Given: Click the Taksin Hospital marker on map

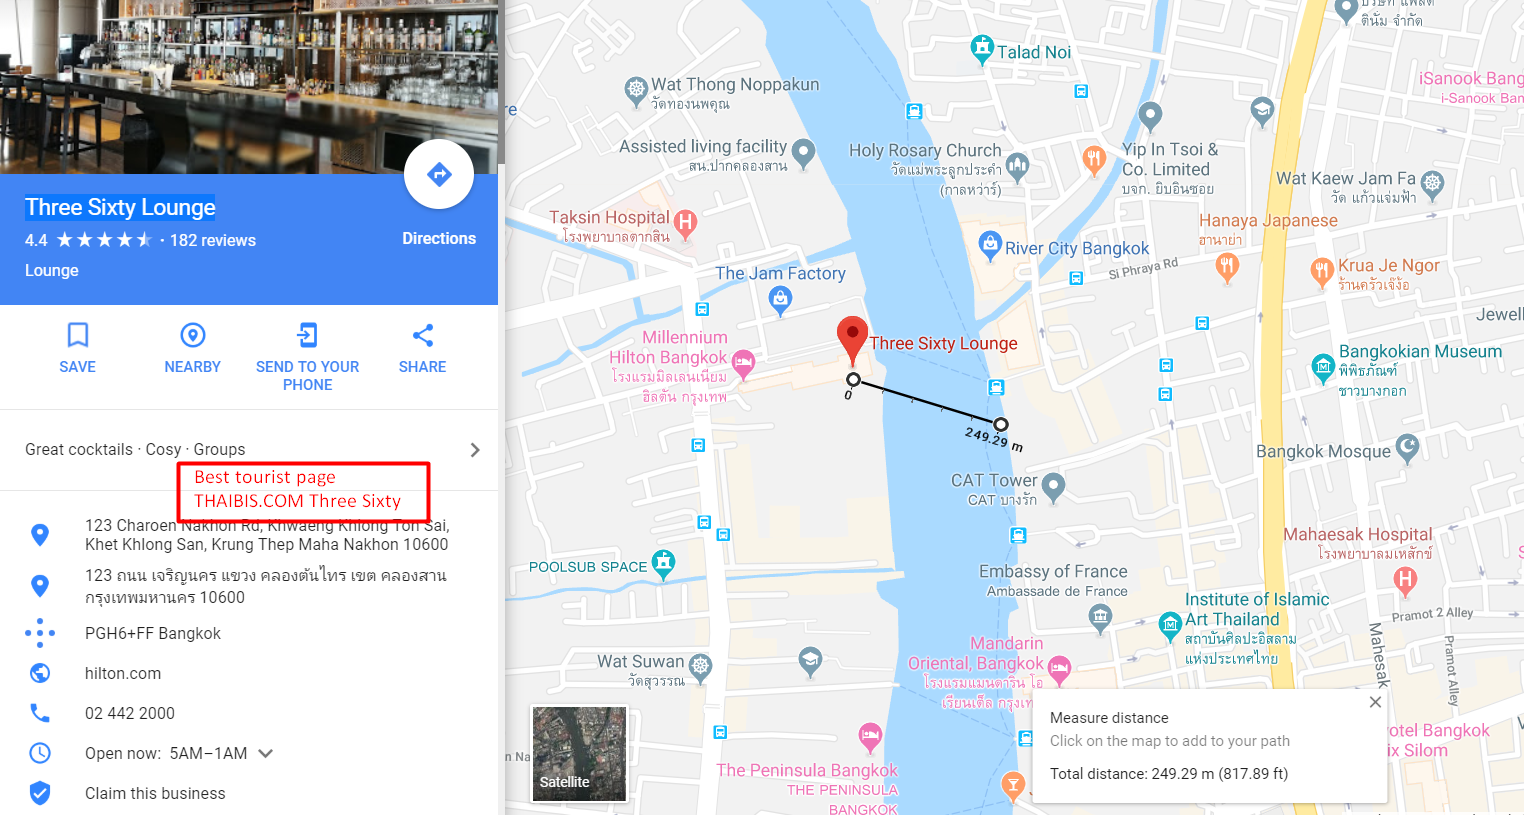Looking at the screenshot, I should click(685, 222).
